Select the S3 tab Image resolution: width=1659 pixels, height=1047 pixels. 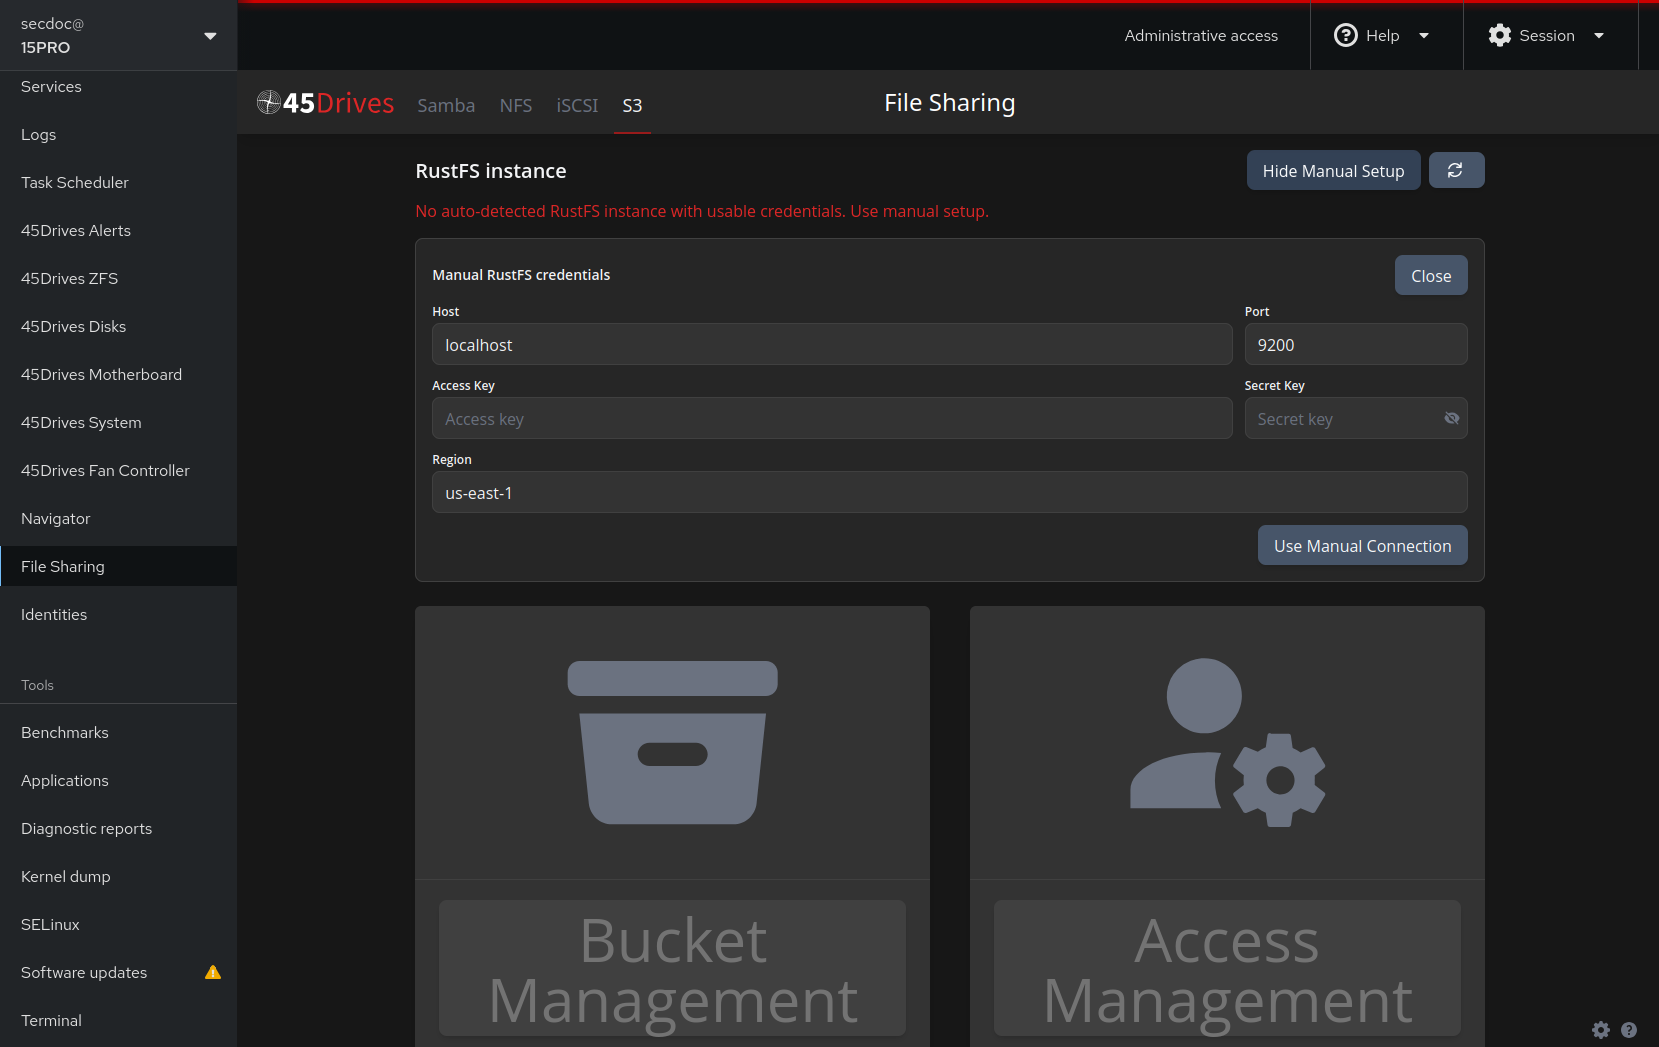[x=632, y=105]
